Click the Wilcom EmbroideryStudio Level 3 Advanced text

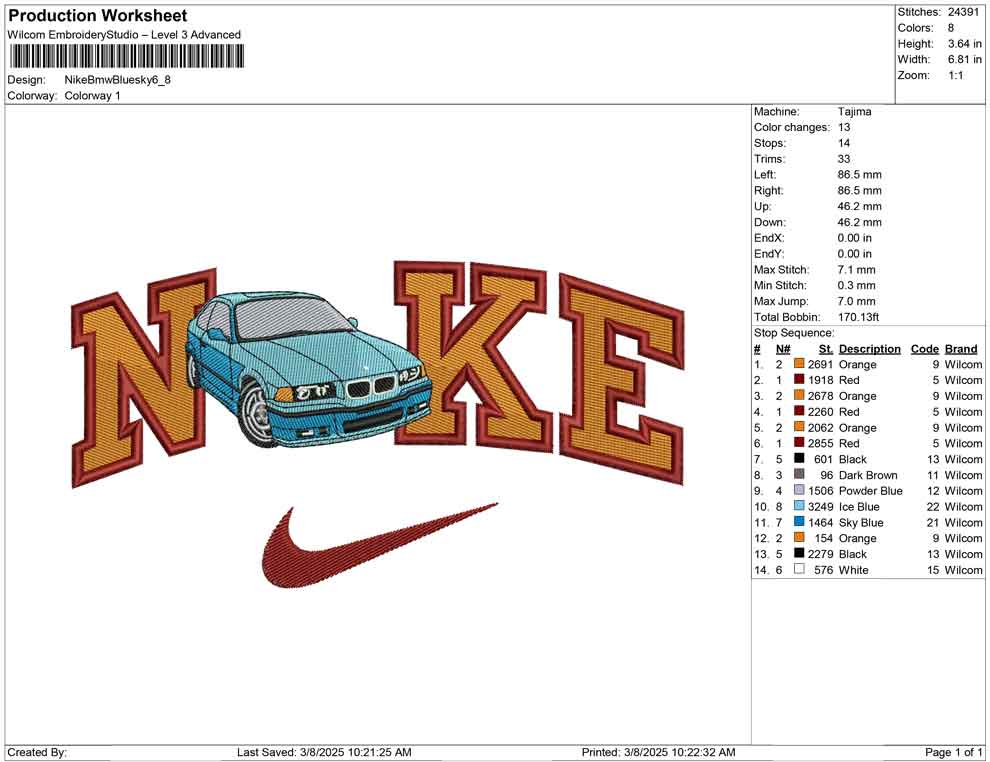click(124, 35)
